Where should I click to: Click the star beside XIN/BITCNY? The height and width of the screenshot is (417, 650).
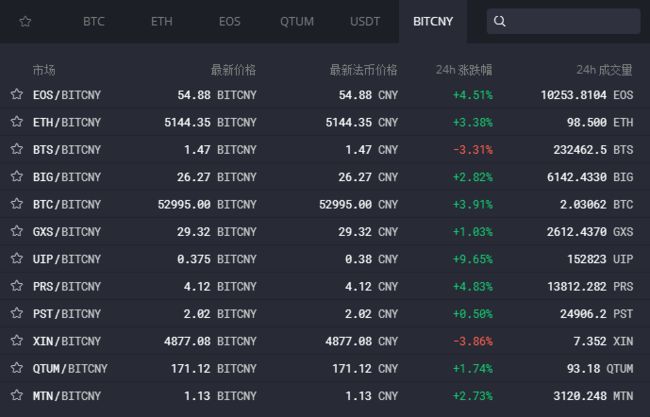tap(17, 340)
